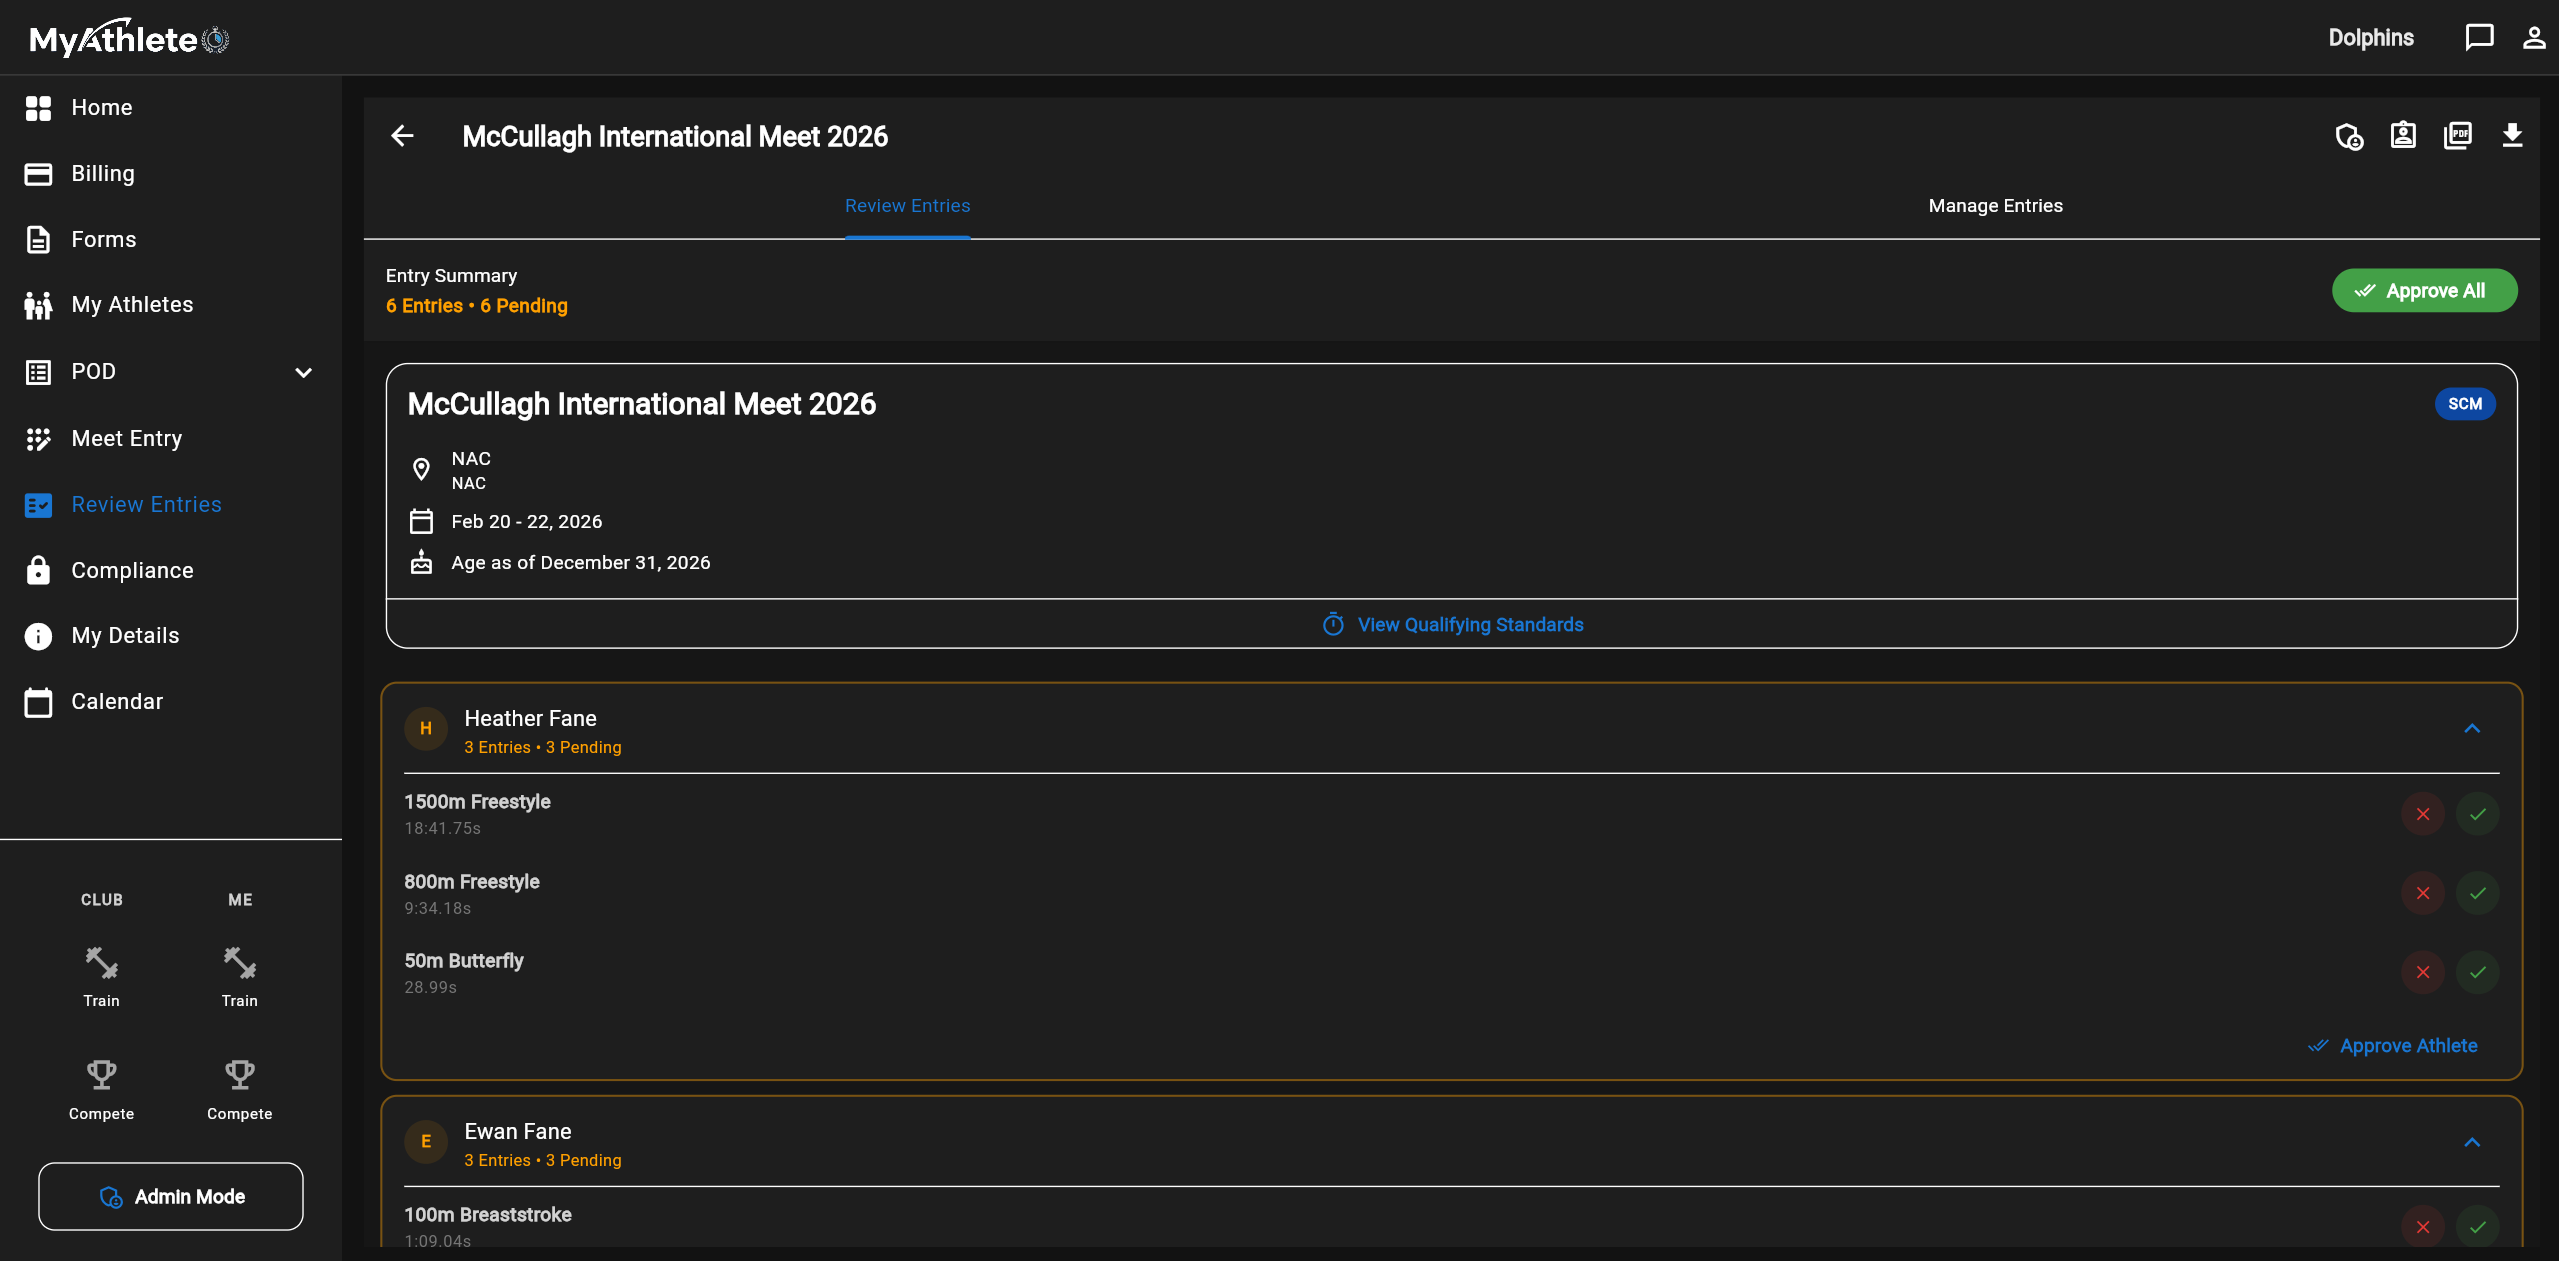
Task: Click the download icon in header
Action: [2511, 136]
